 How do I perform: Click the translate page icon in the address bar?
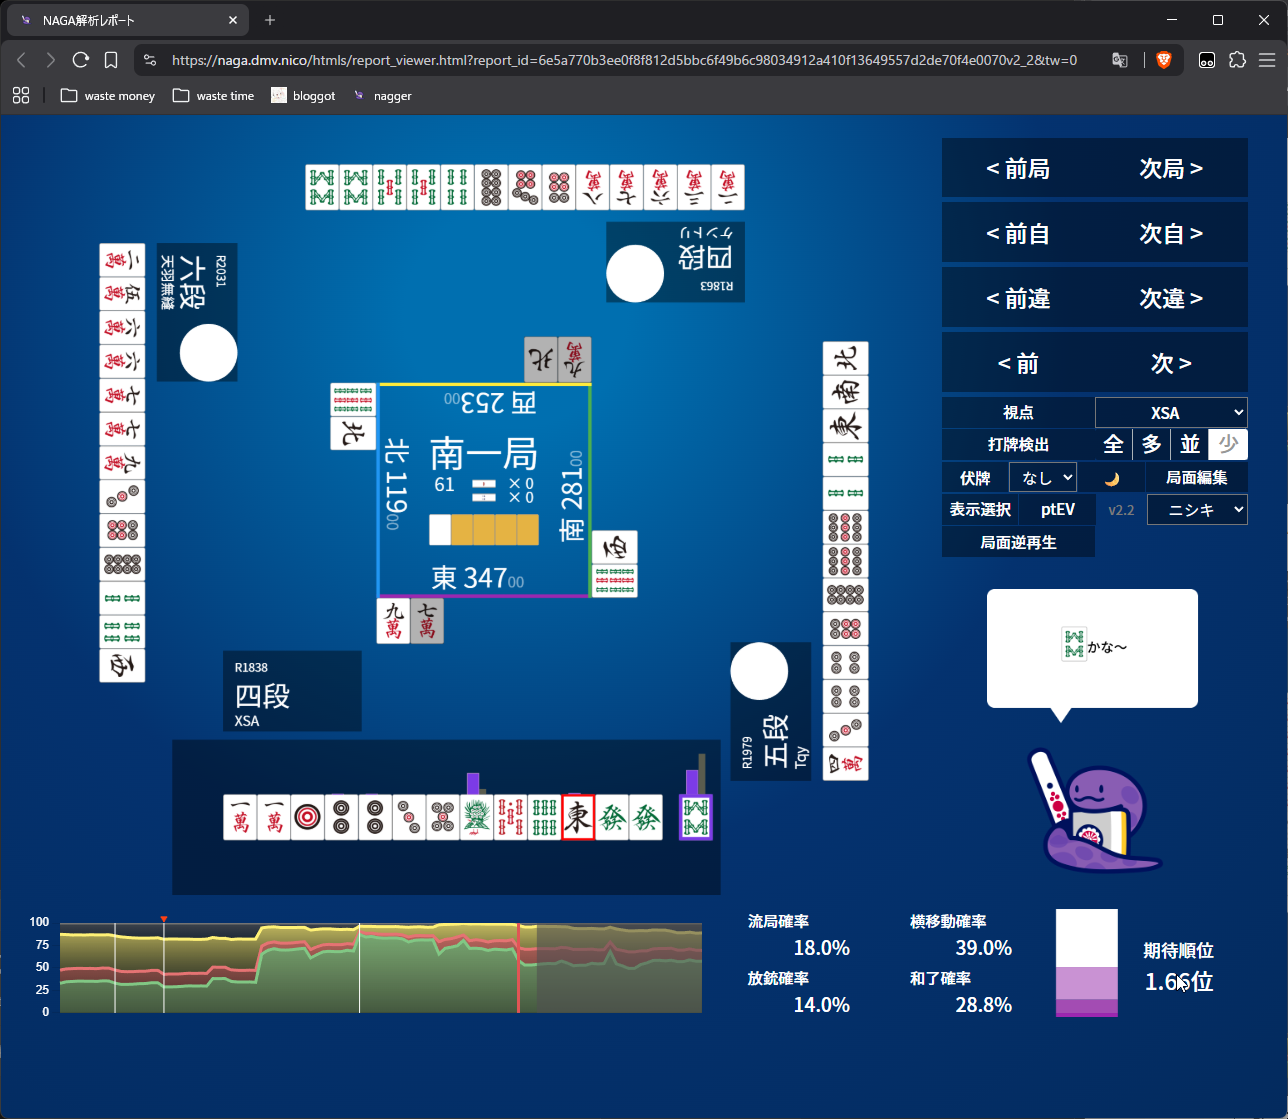(1120, 60)
